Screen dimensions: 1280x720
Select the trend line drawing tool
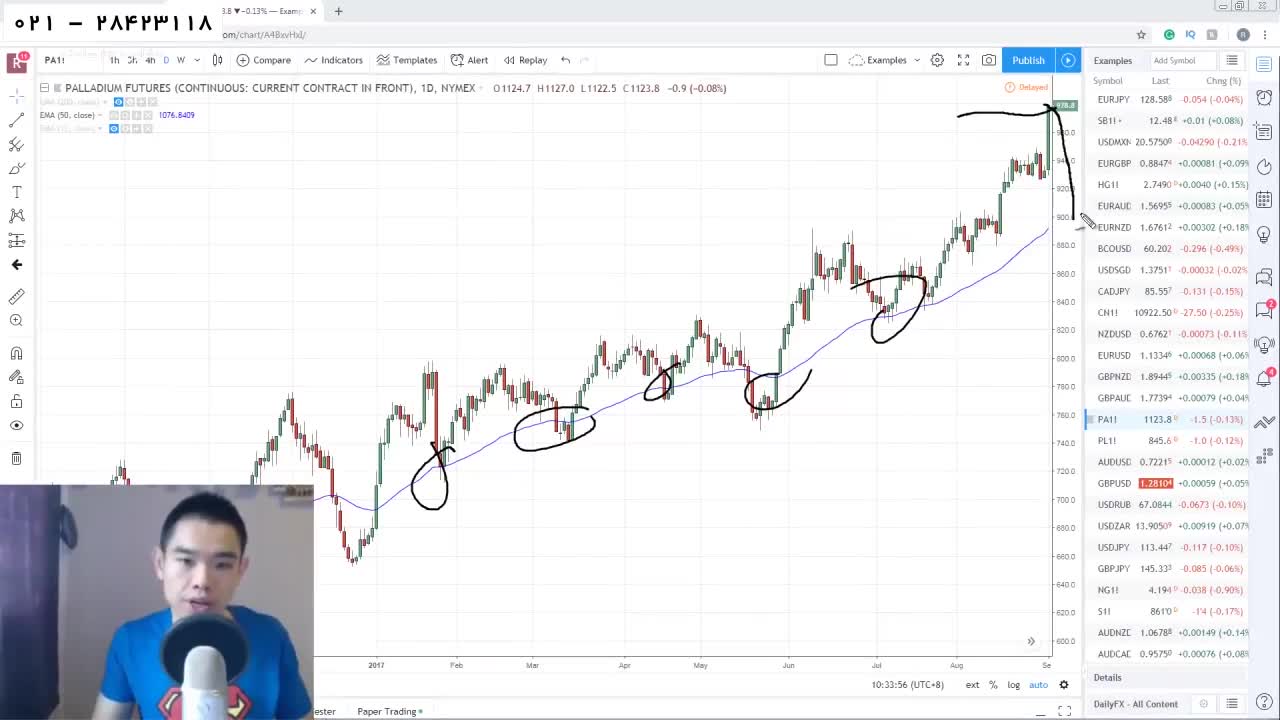17,120
